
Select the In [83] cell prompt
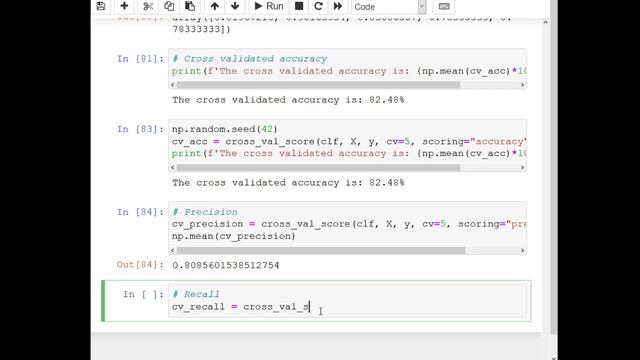pos(140,129)
